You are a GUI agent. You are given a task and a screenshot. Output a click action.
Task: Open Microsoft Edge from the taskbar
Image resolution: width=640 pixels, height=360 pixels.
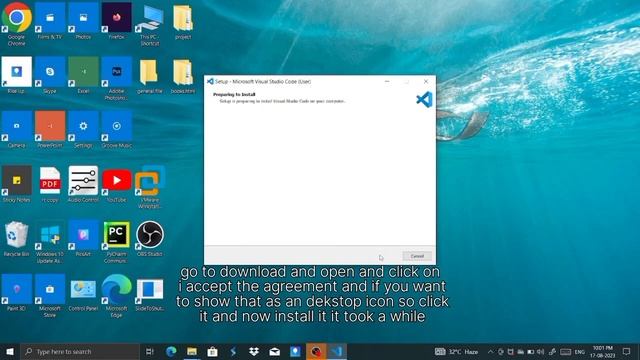coord(171,351)
